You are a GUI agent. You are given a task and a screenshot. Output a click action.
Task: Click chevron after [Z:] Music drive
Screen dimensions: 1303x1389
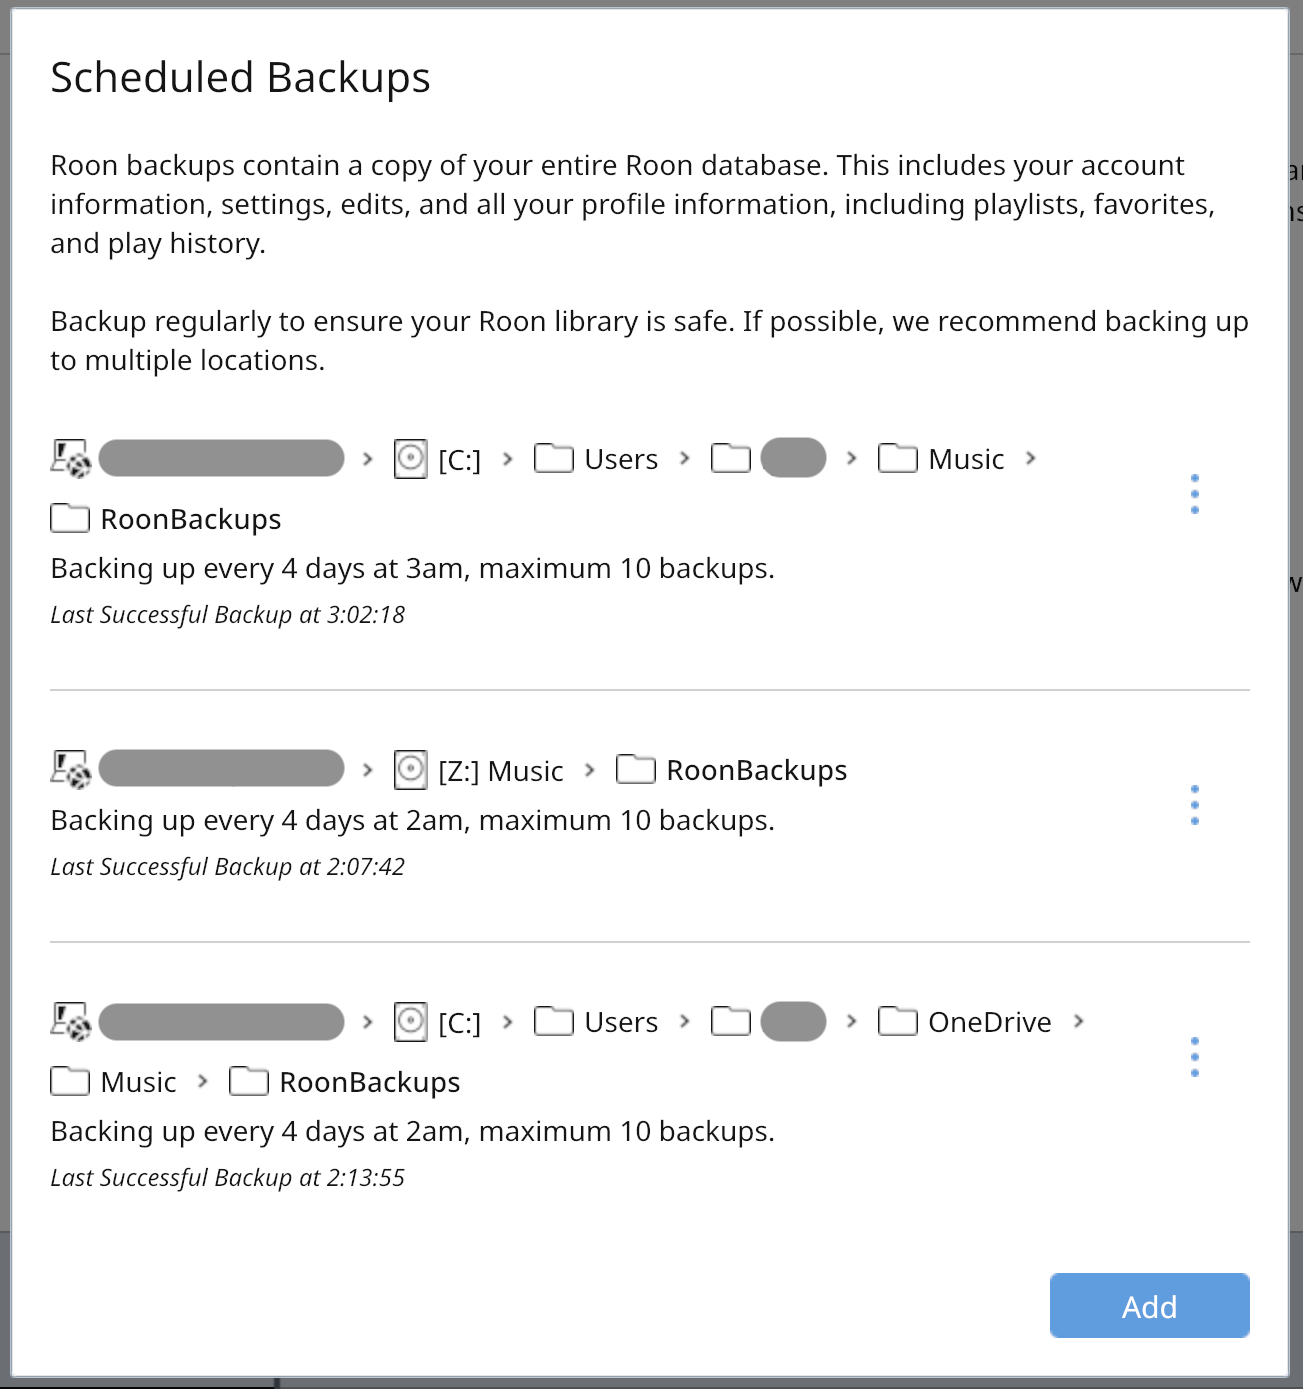(x=590, y=770)
